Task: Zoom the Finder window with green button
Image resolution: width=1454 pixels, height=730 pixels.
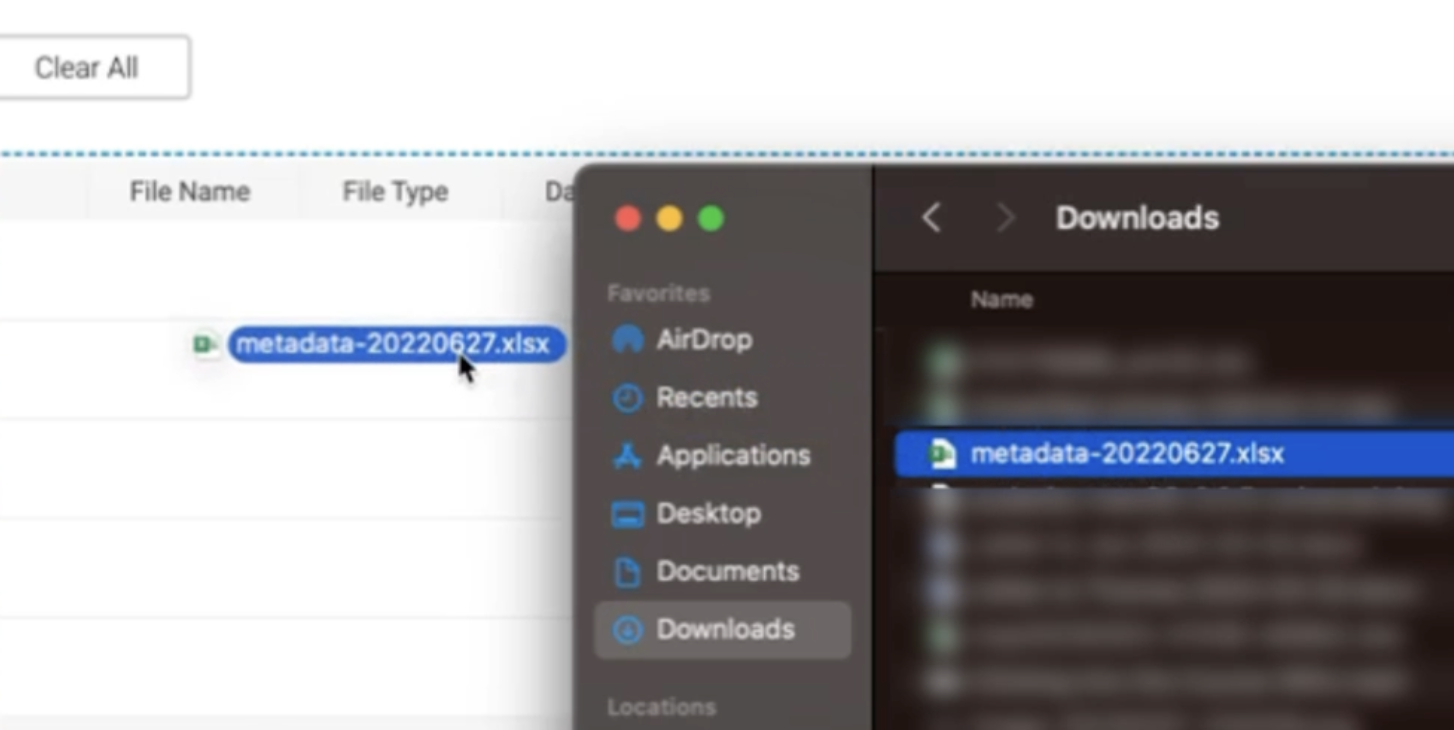Action: pyautogui.click(x=711, y=218)
